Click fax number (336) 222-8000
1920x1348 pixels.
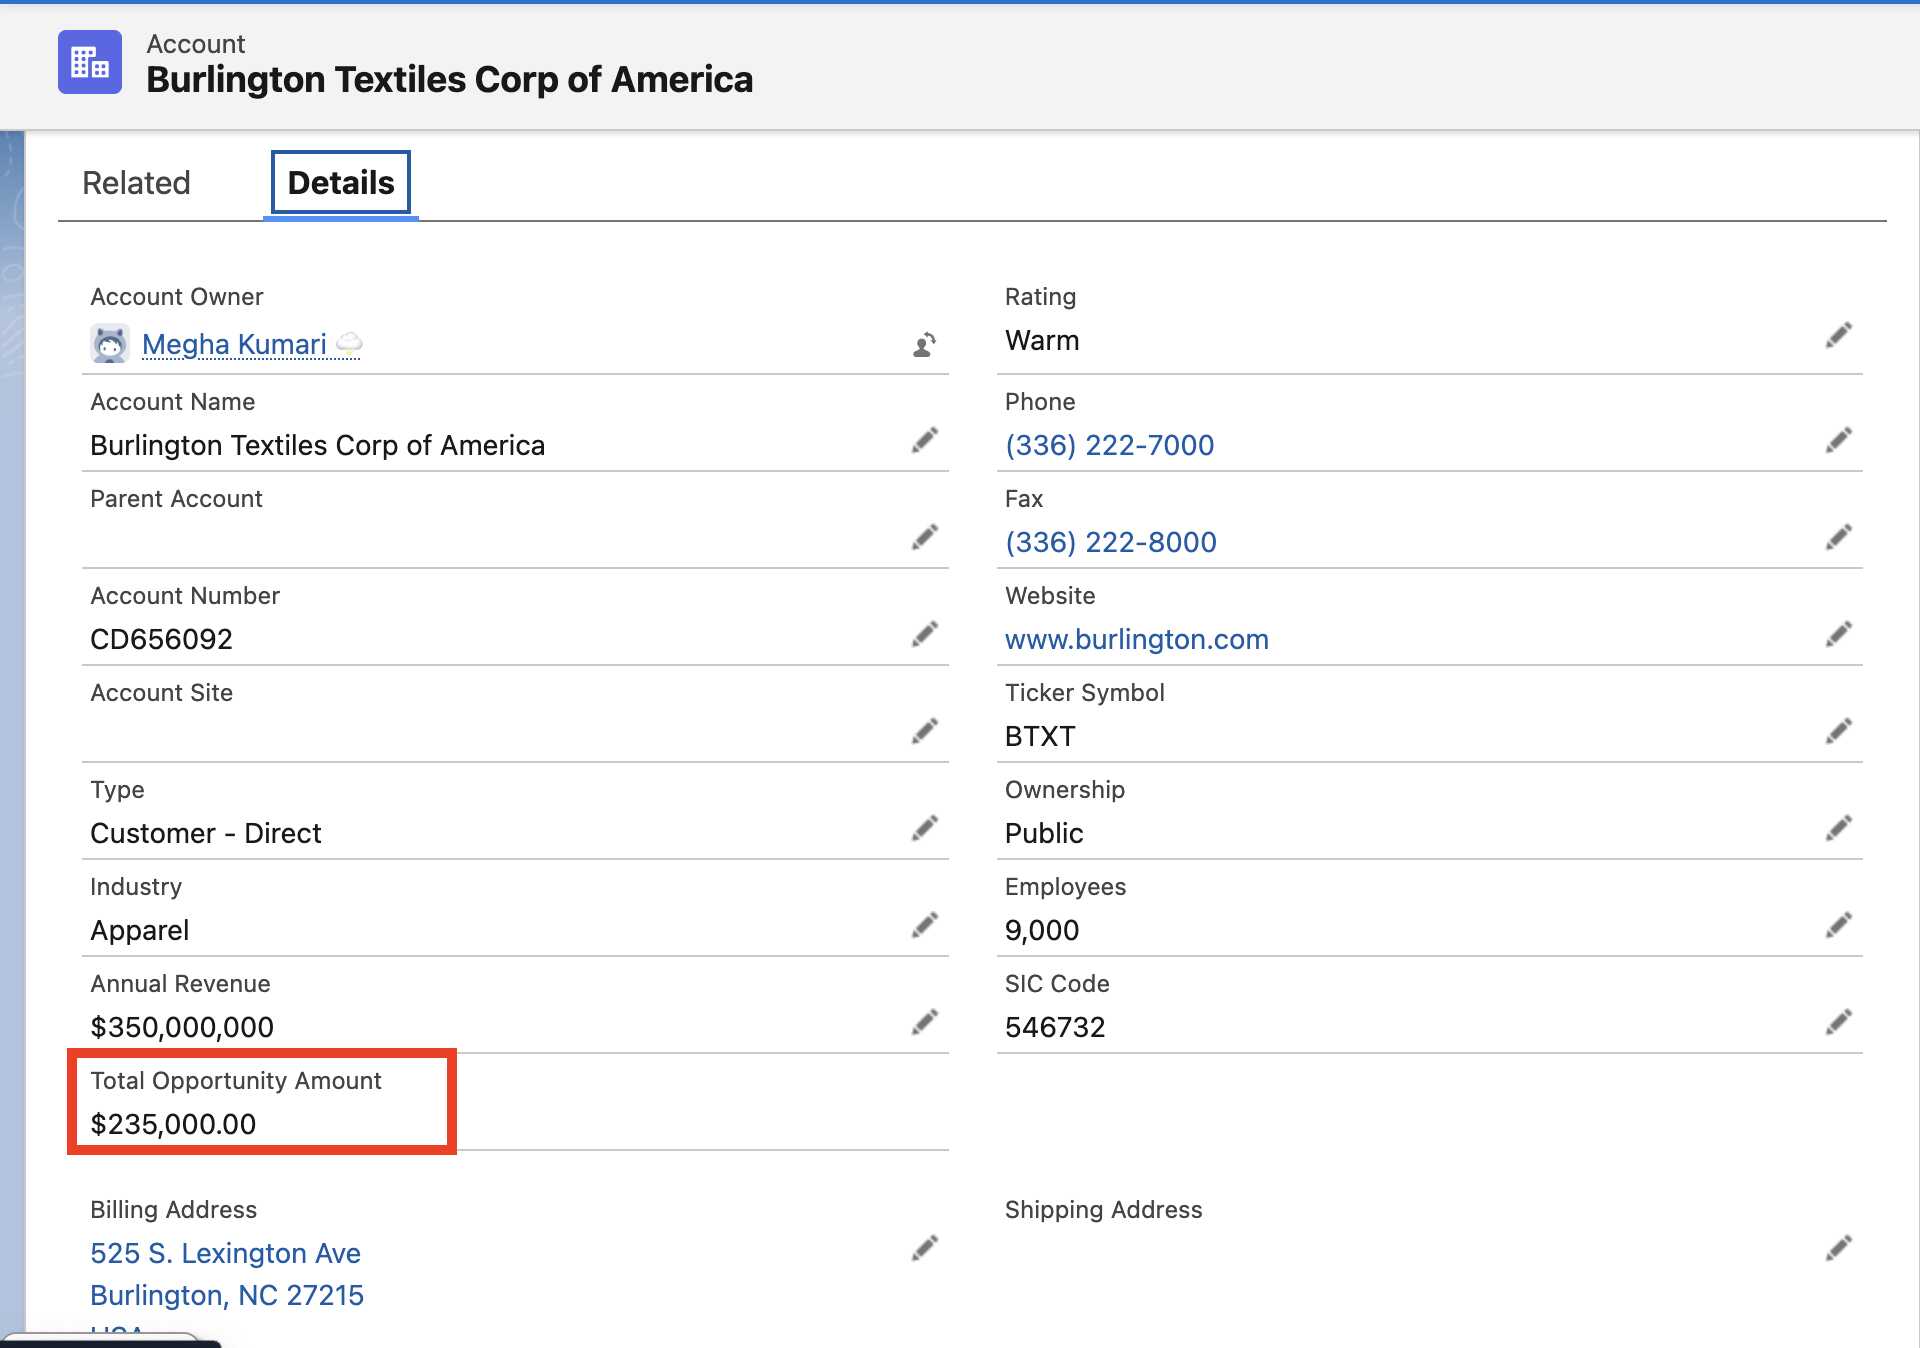(x=1110, y=542)
